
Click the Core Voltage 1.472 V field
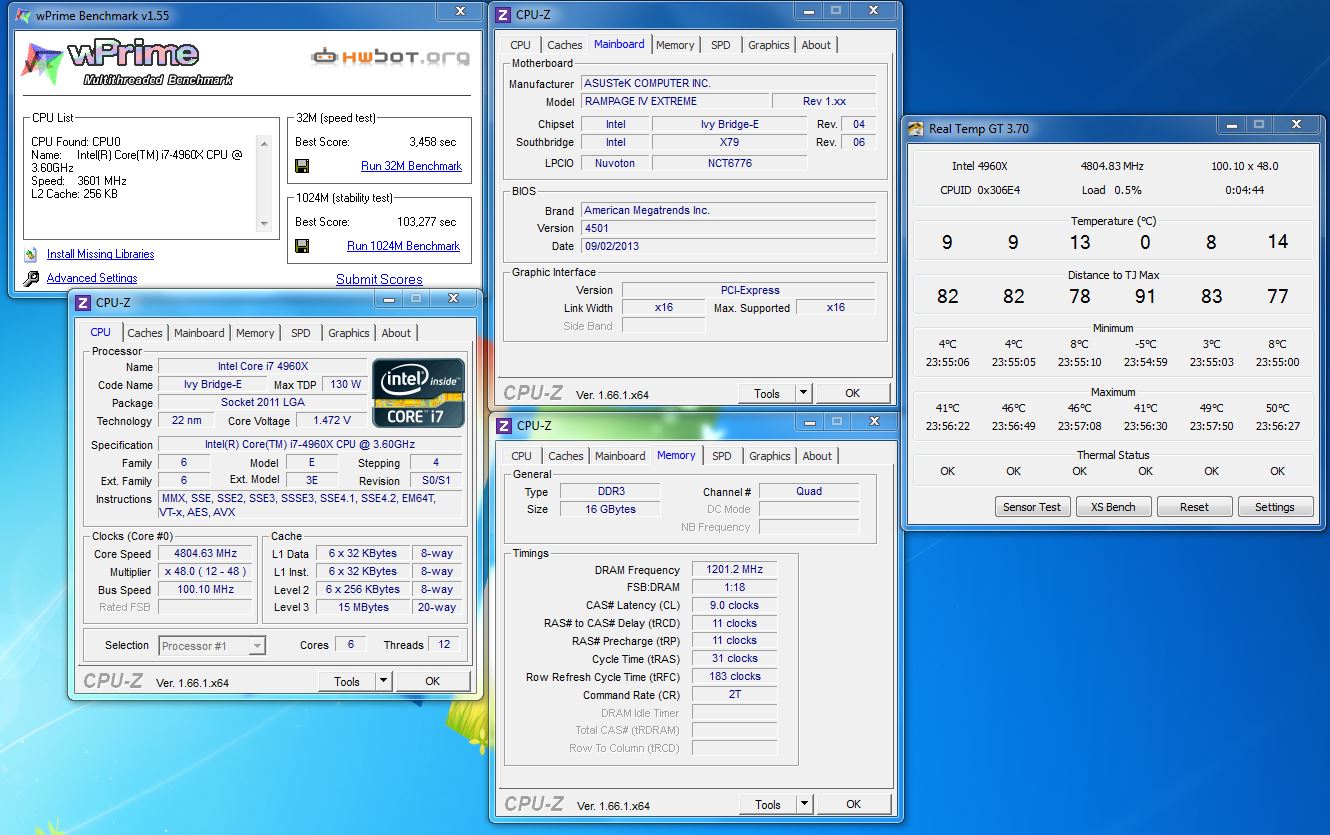pos(332,421)
